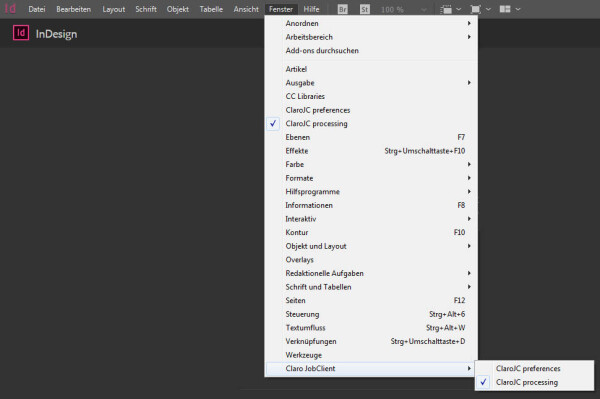Show the Informationen panel
Viewport: 600px width, 399px height.
[x=371, y=205]
